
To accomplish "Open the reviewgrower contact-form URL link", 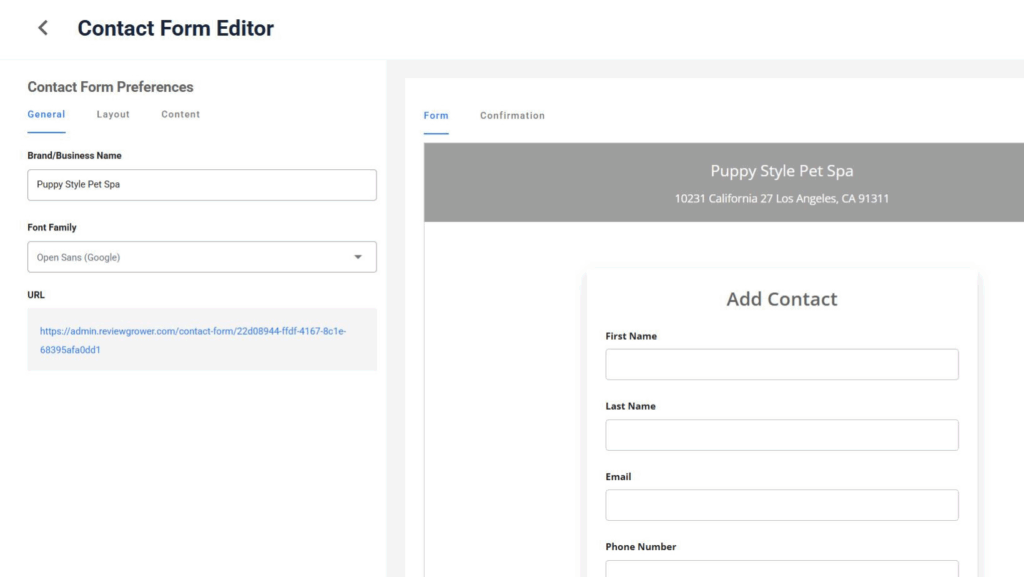I will 193,340.
